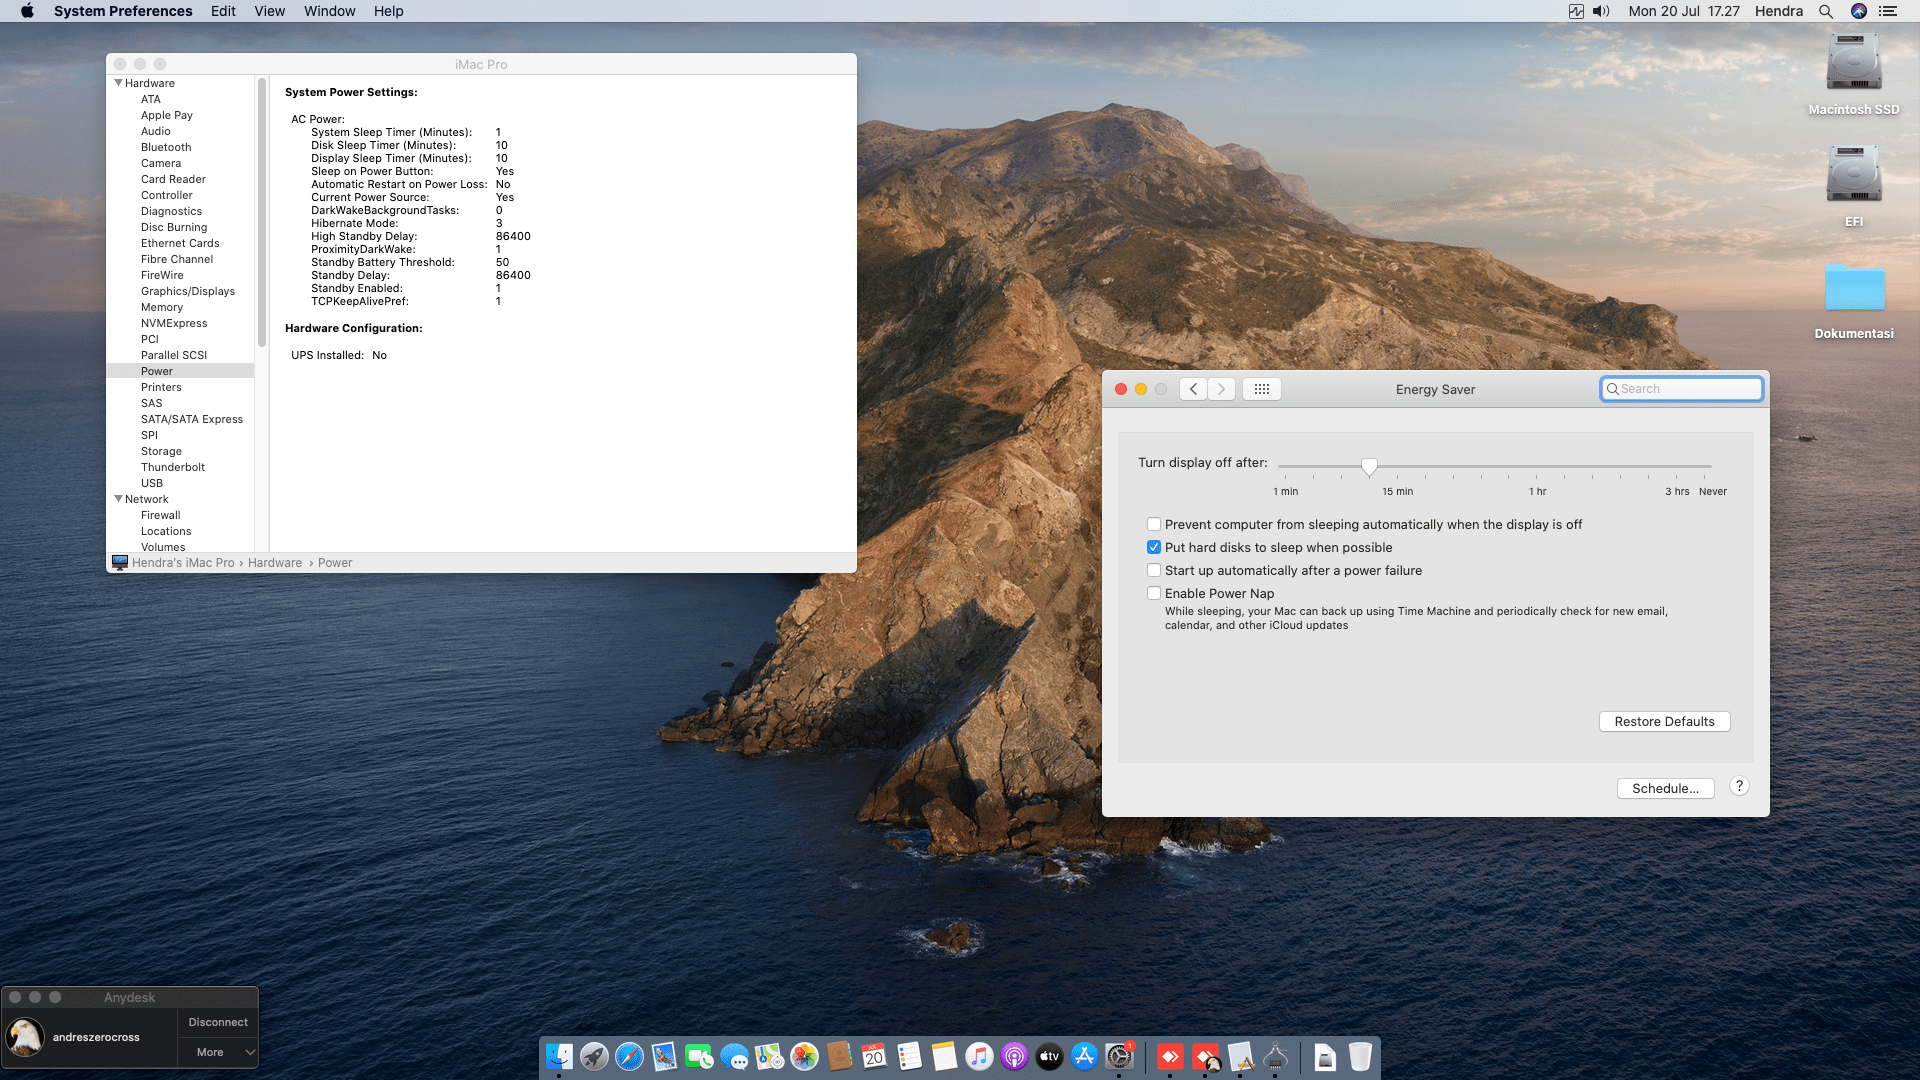Click the Restore Defaults button
This screenshot has height=1080, width=1920.
click(1664, 721)
